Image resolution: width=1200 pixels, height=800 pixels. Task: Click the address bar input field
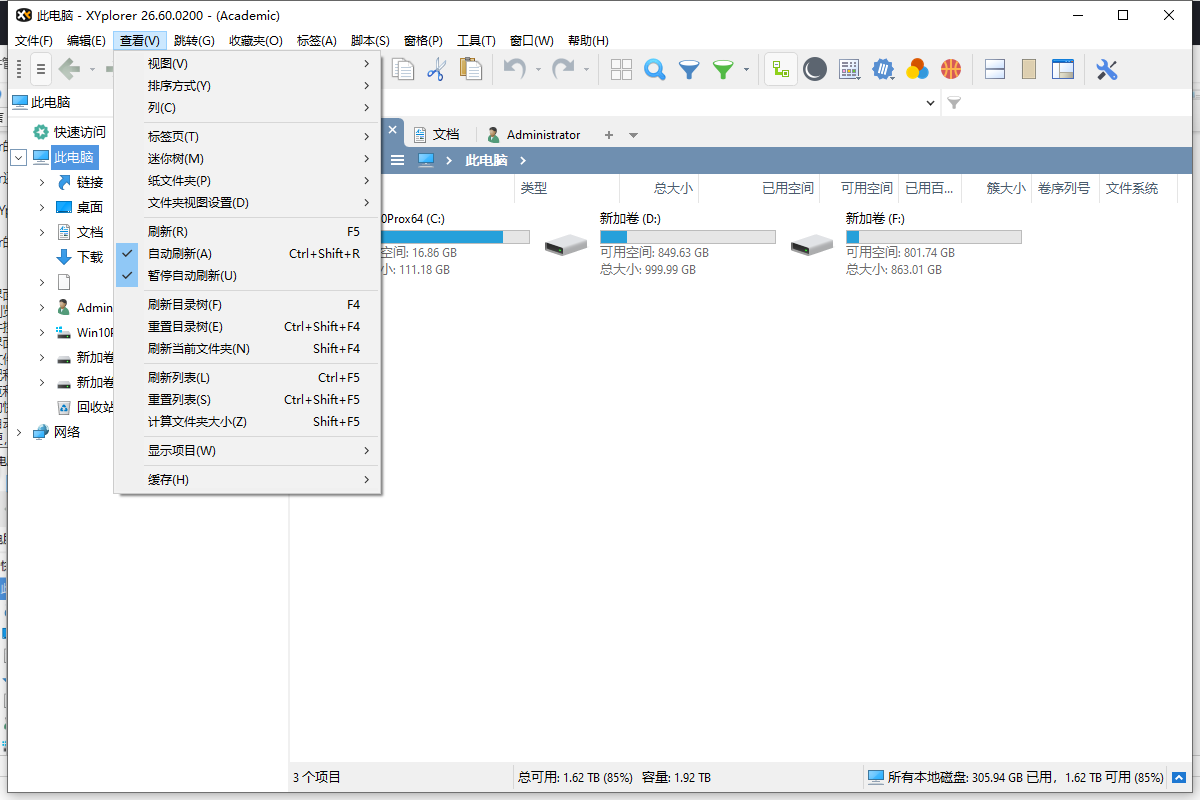[x=650, y=103]
